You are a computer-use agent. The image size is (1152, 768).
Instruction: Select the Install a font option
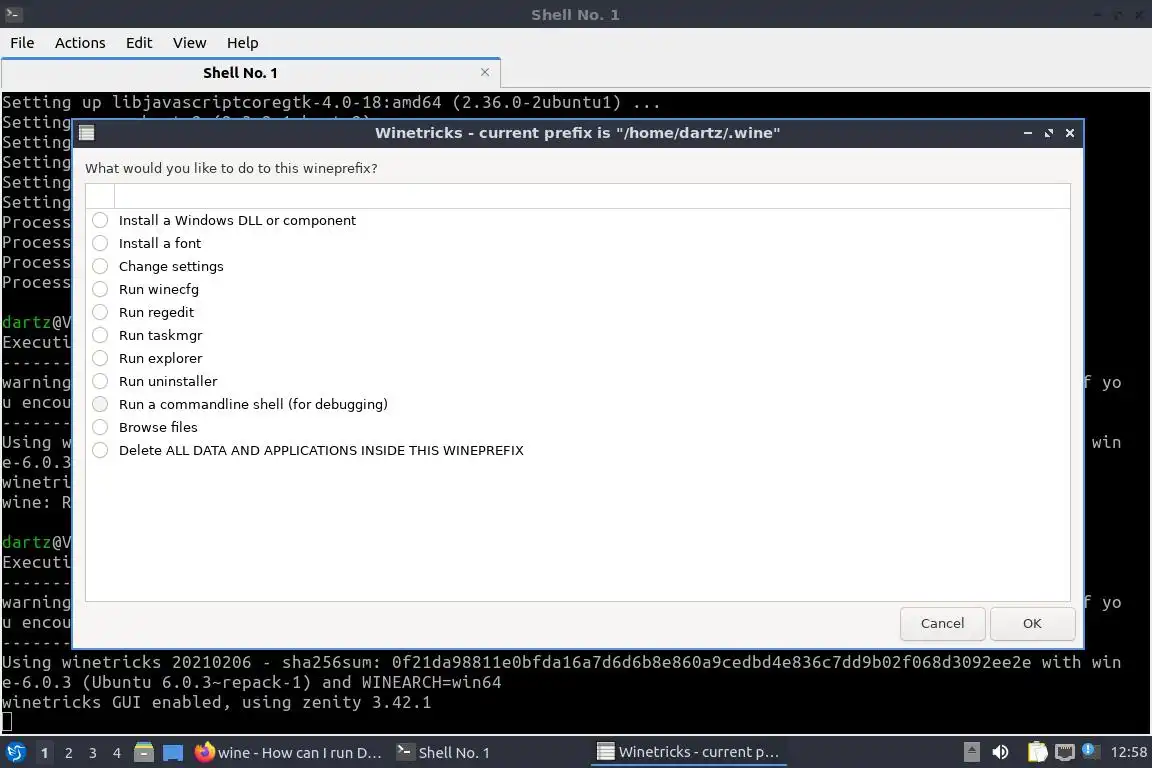(100, 243)
